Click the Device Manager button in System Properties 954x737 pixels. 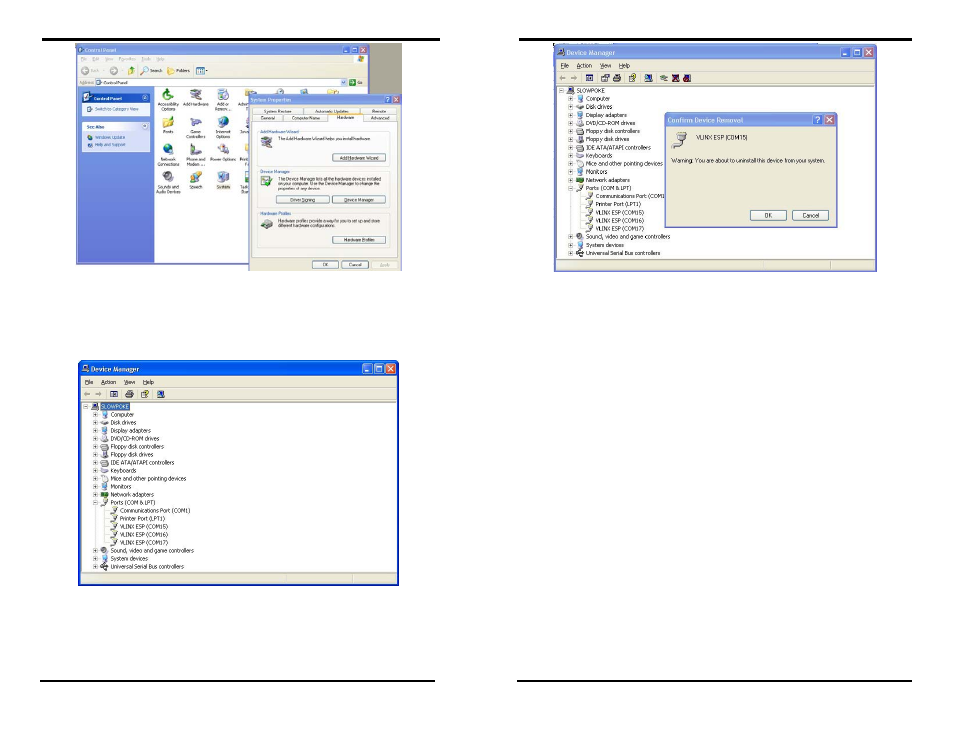tap(359, 200)
